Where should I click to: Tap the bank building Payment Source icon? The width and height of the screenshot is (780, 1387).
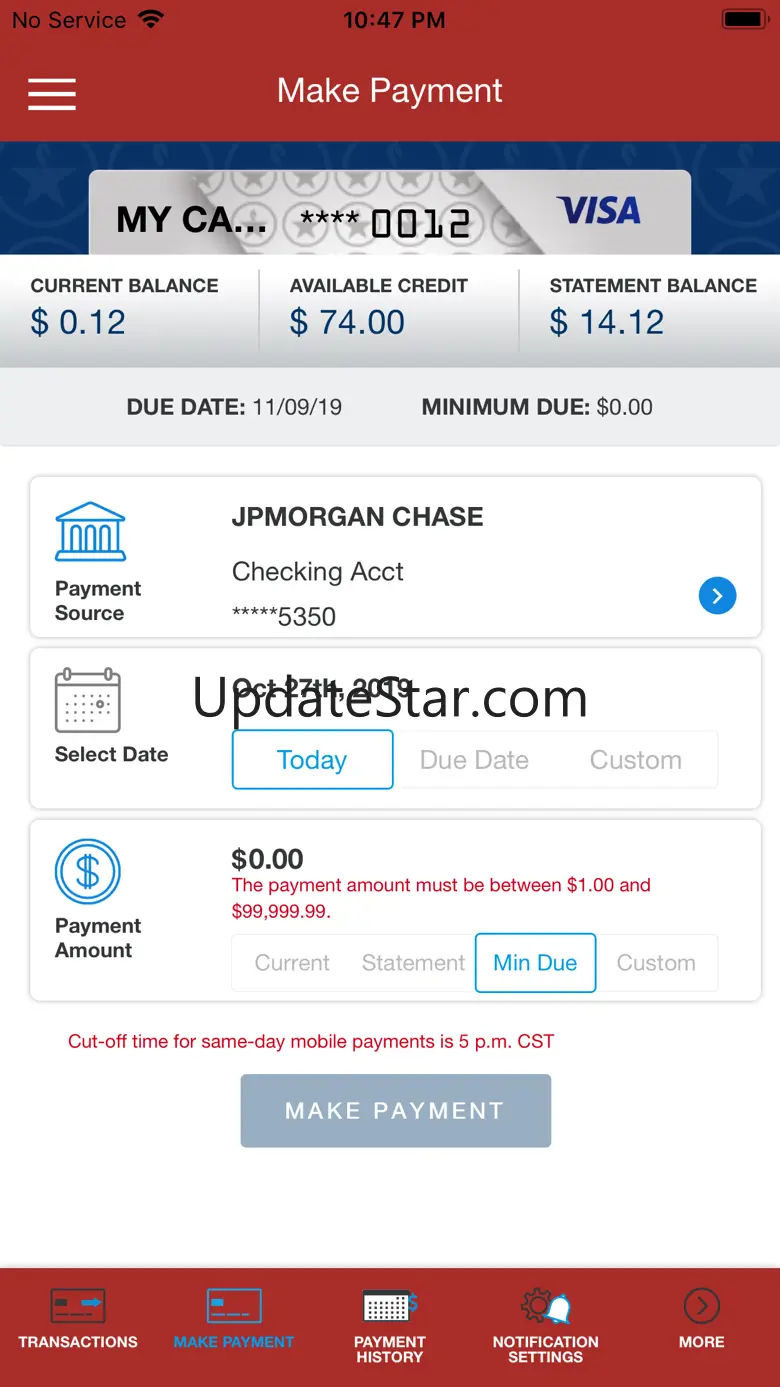90,531
